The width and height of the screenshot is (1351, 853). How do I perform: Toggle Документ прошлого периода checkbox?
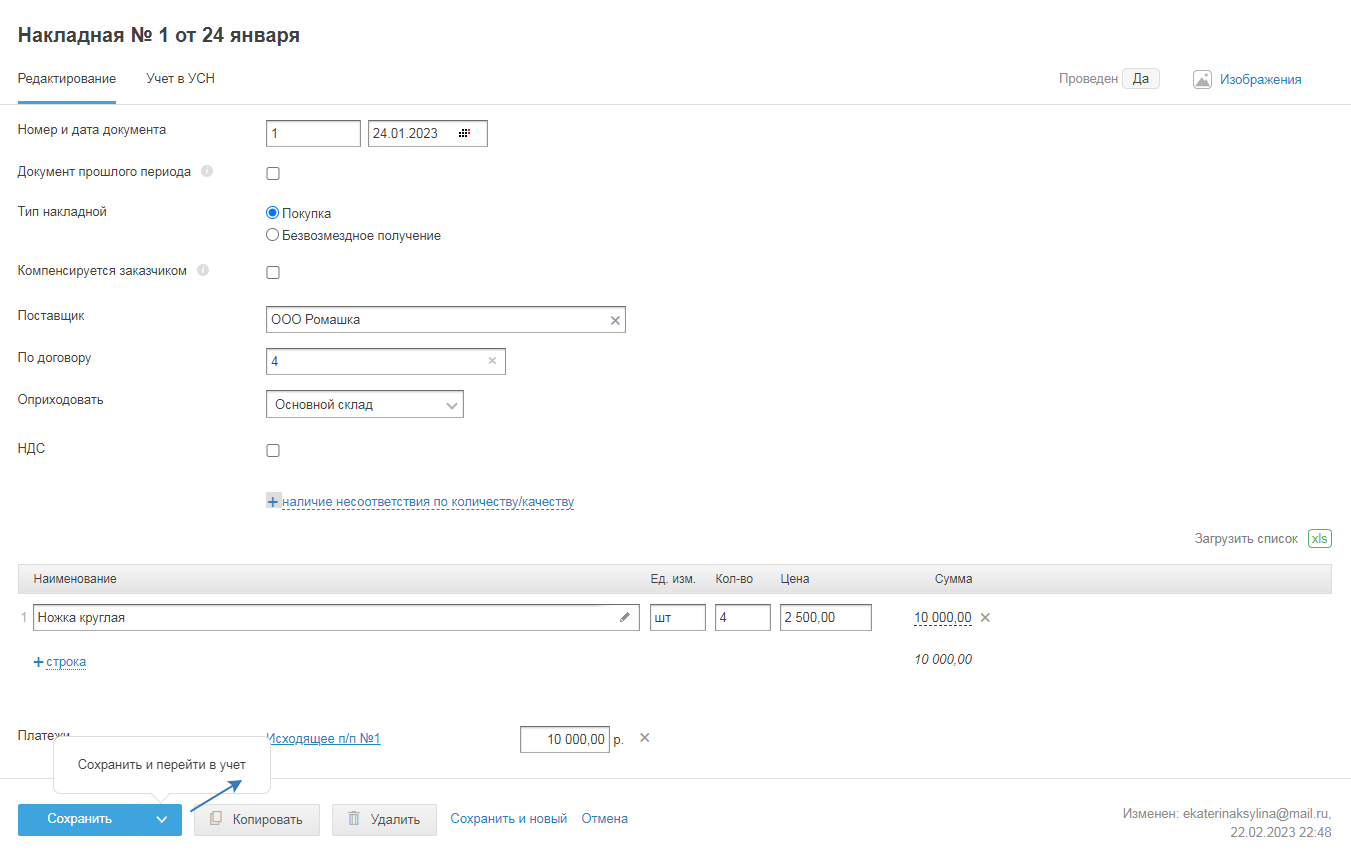tap(273, 174)
